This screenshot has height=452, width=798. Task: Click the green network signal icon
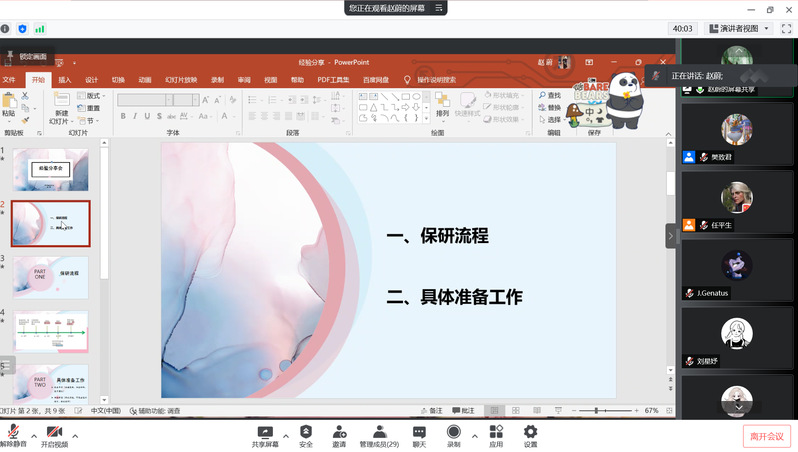[x=40, y=29]
